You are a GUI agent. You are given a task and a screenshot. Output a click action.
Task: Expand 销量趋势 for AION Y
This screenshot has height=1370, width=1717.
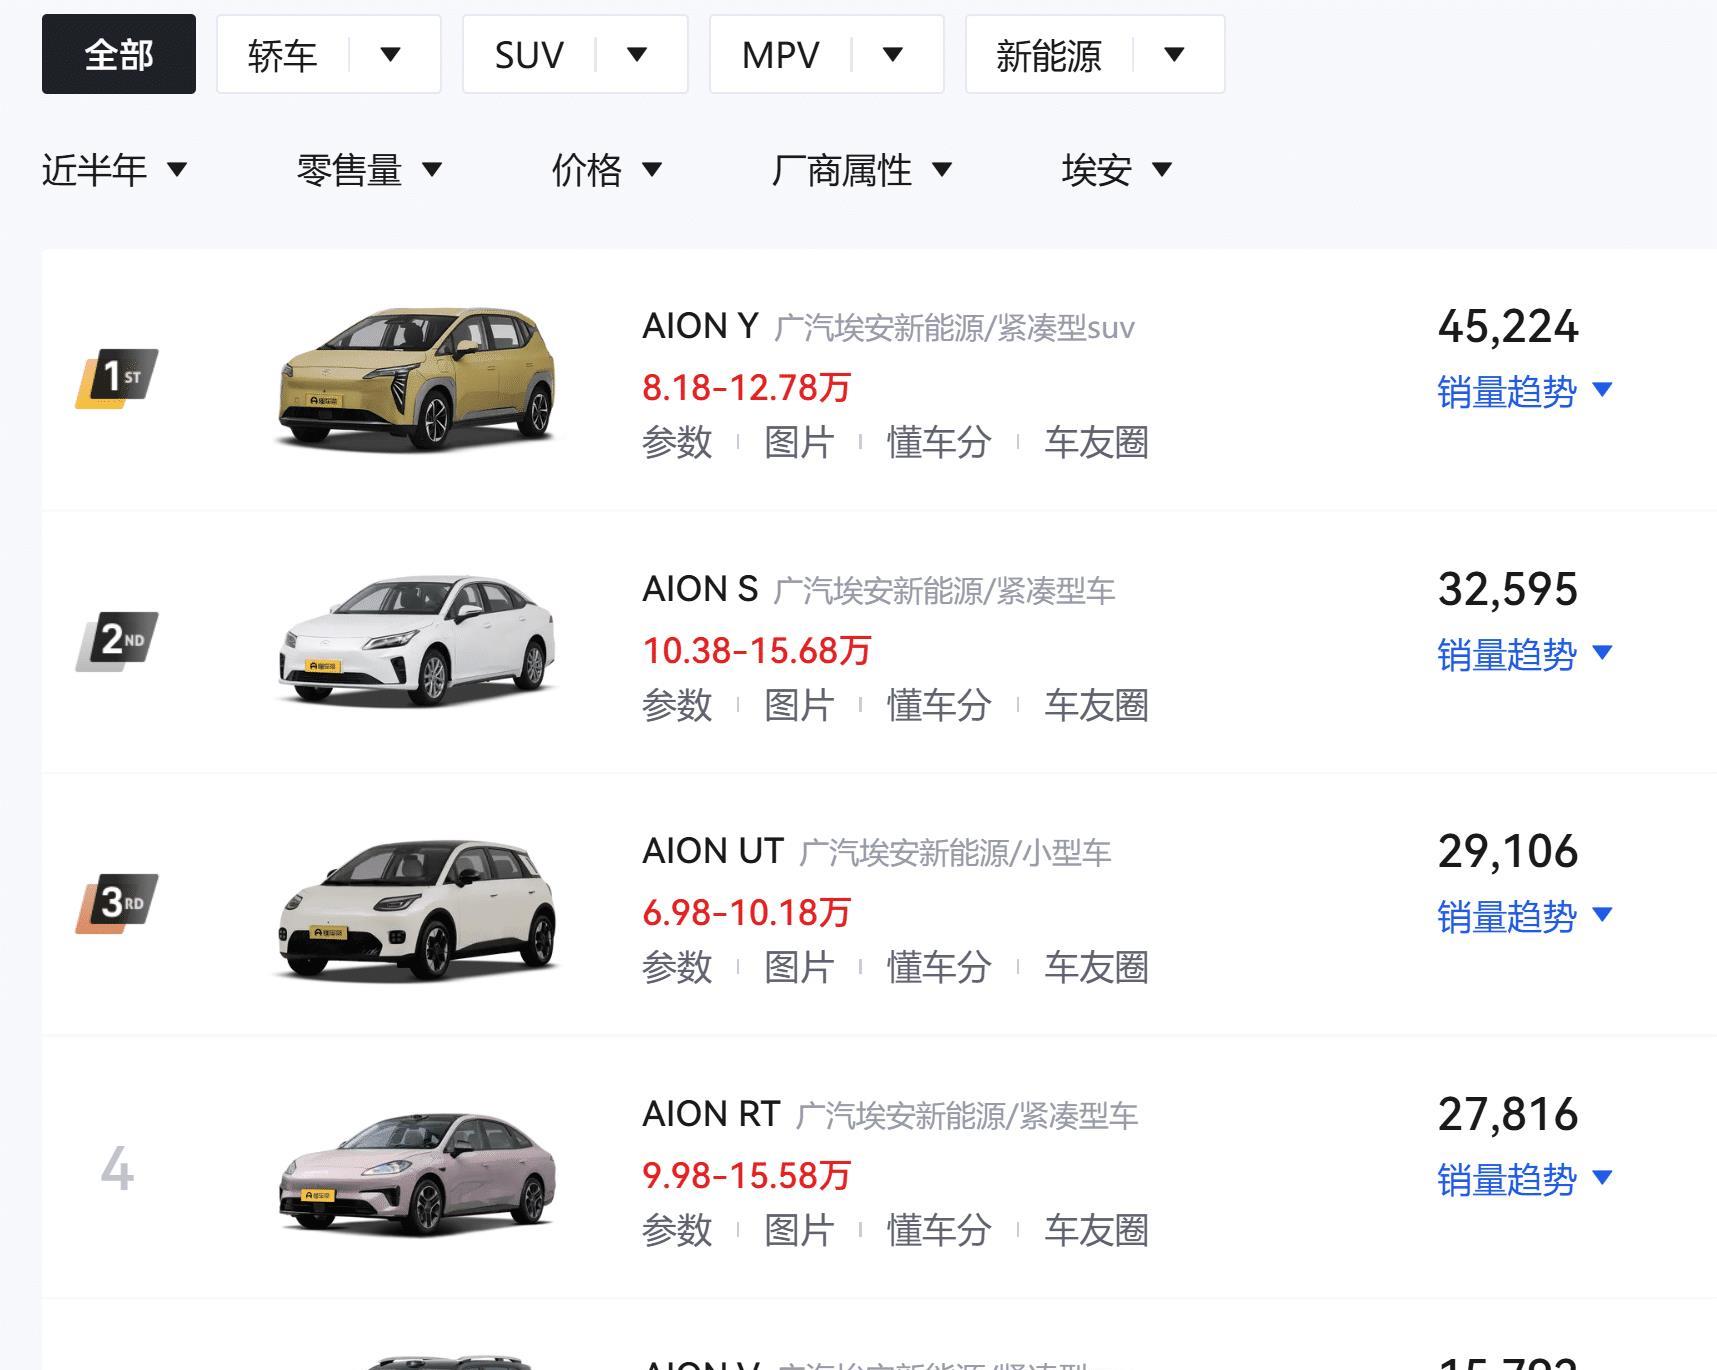pyautogui.click(x=1524, y=391)
